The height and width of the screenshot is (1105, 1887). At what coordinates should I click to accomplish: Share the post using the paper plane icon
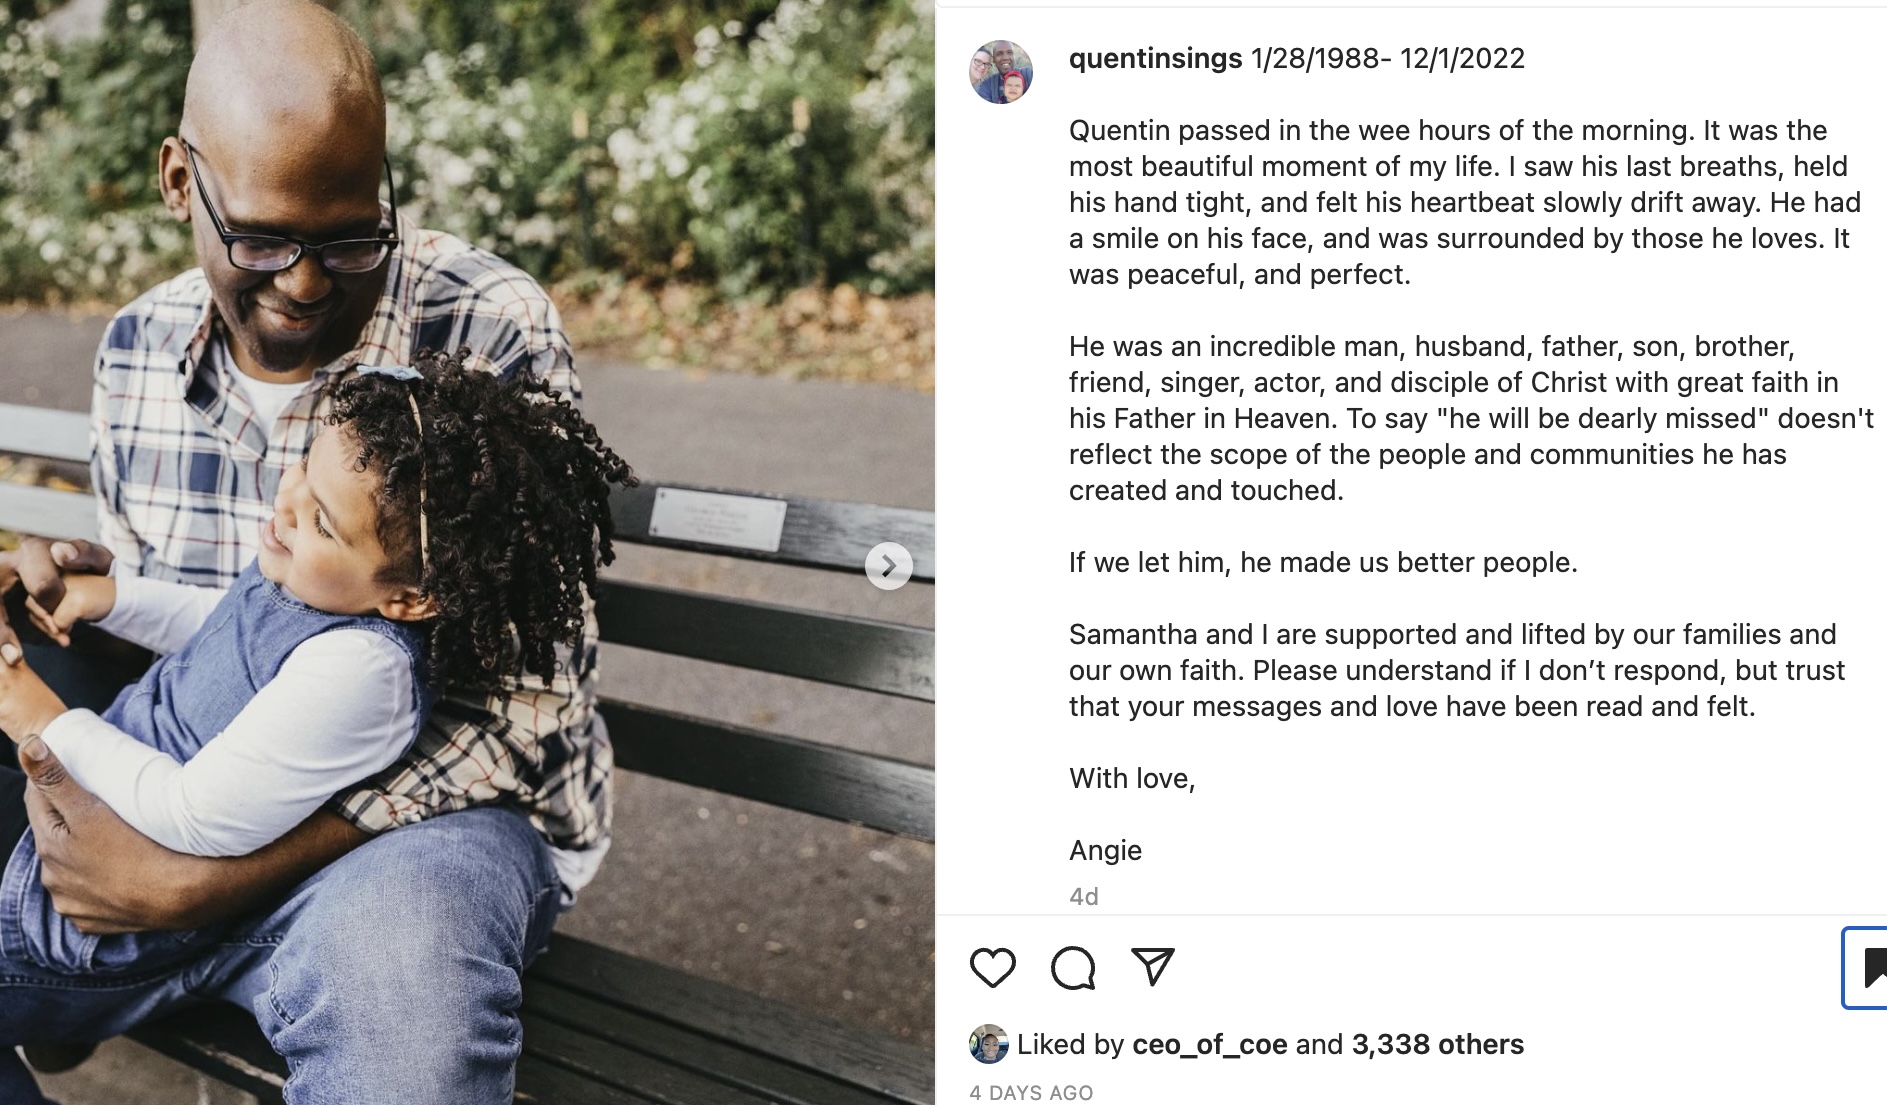(x=1152, y=967)
